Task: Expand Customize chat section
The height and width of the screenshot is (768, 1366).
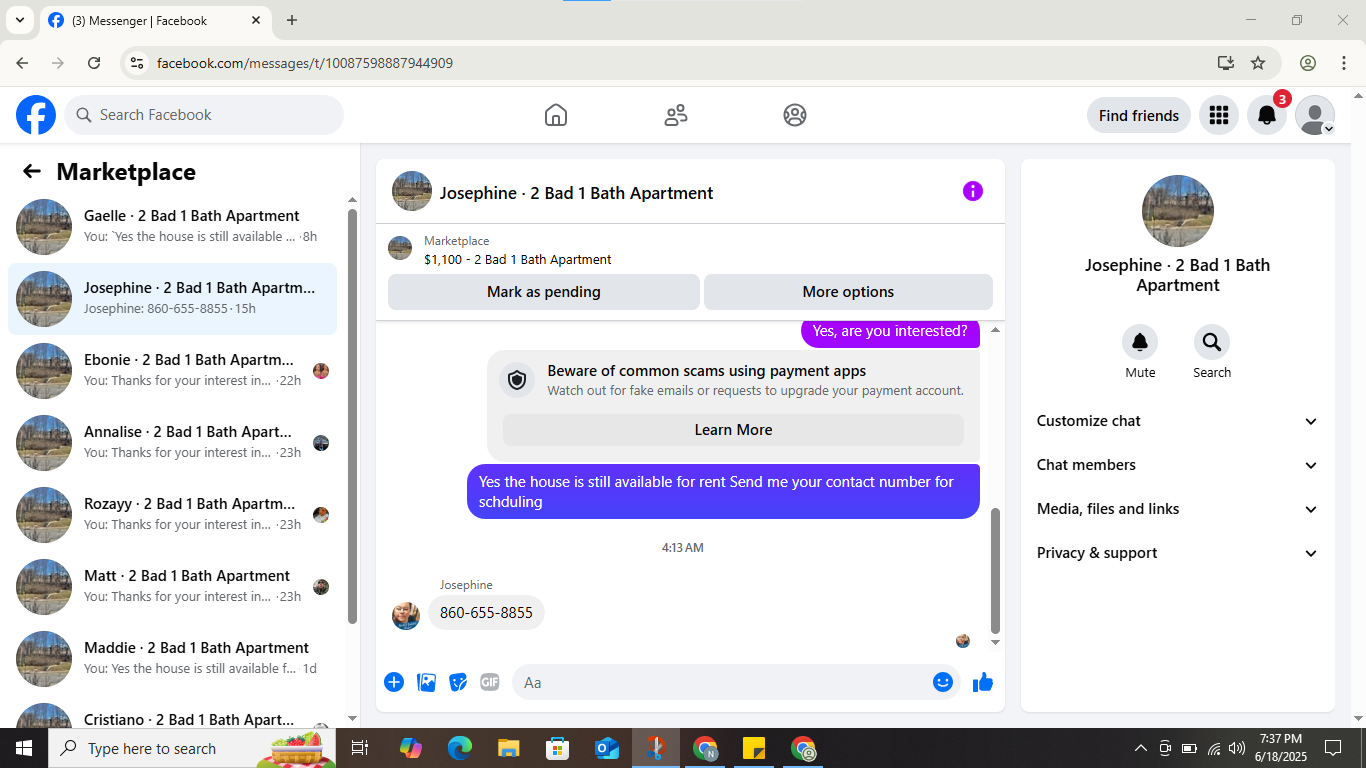Action: click(1178, 421)
